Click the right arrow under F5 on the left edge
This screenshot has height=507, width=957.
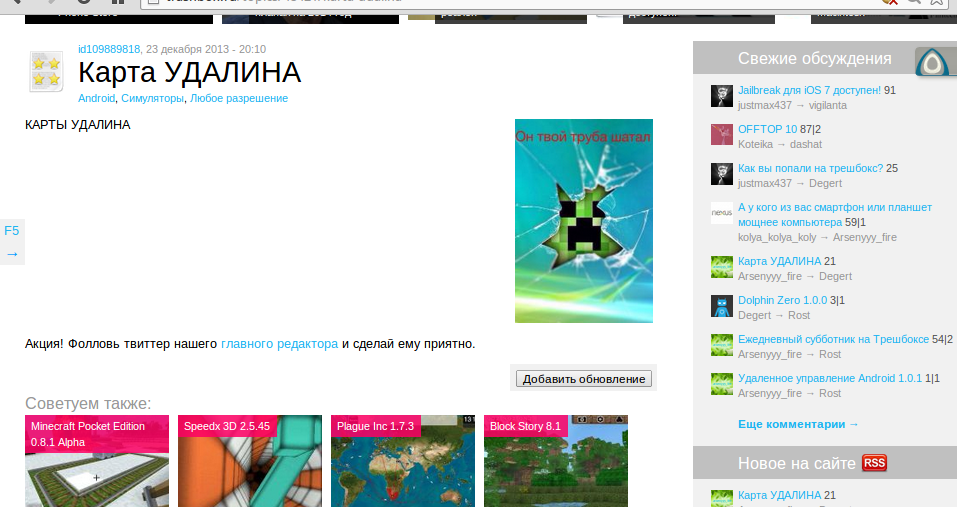12,254
